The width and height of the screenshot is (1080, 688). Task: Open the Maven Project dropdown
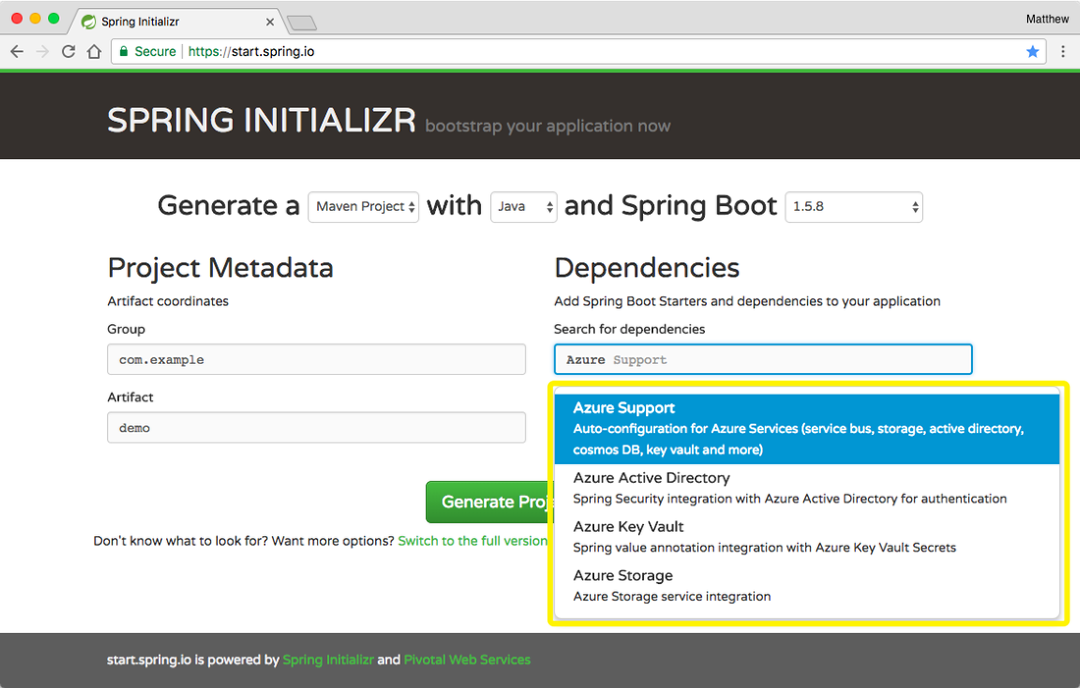(x=363, y=207)
